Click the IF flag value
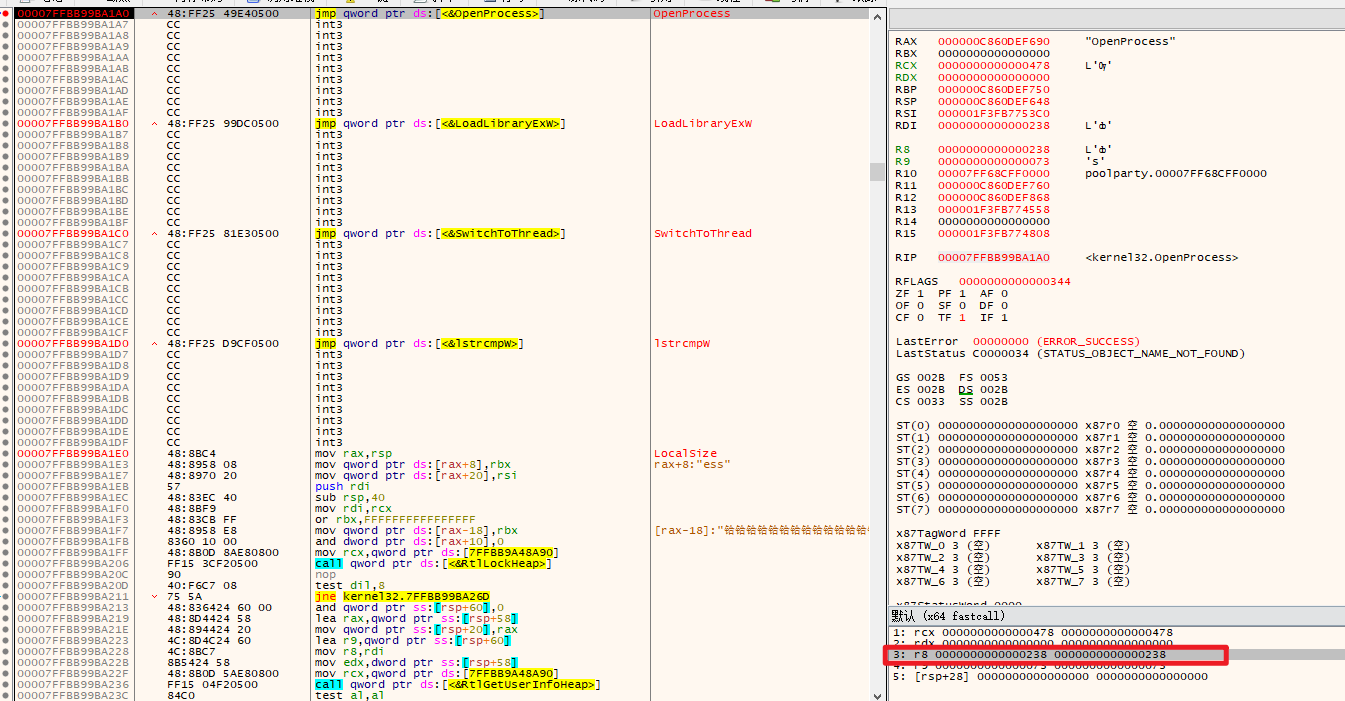 pos(1006,318)
